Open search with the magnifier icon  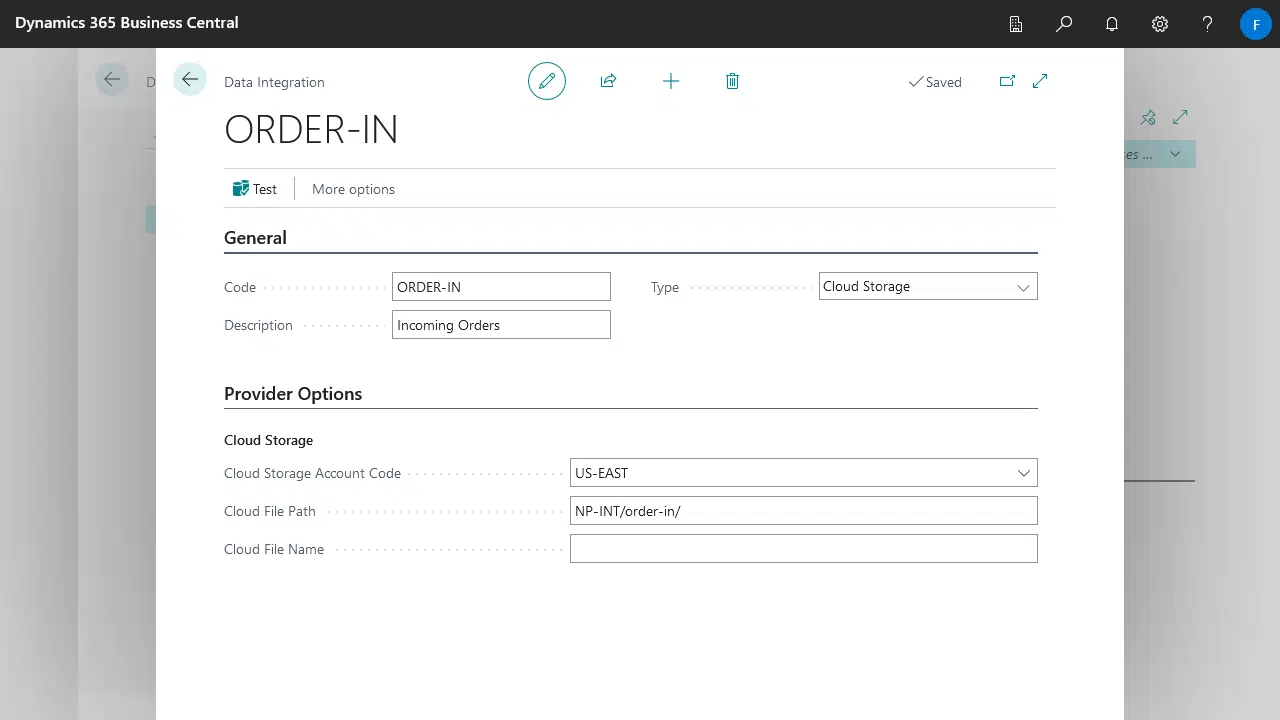[x=1063, y=23]
